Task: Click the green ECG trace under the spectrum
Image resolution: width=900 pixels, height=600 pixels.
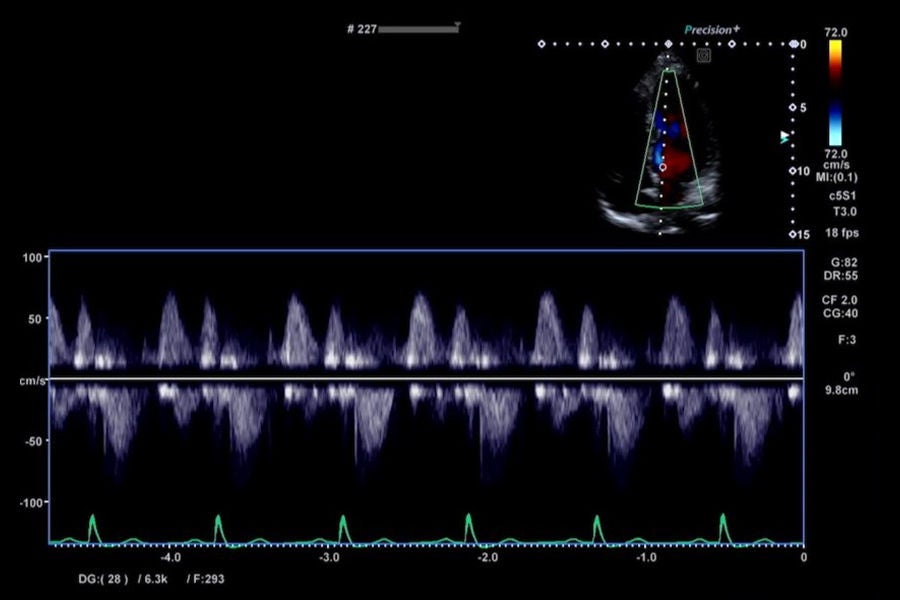Action: tap(426, 530)
